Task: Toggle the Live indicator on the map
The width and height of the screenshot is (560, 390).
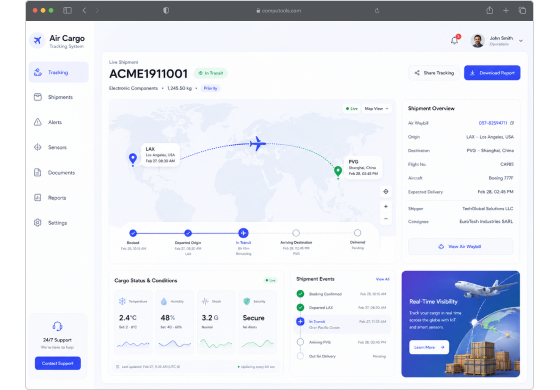Action: click(x=352, y=109)
